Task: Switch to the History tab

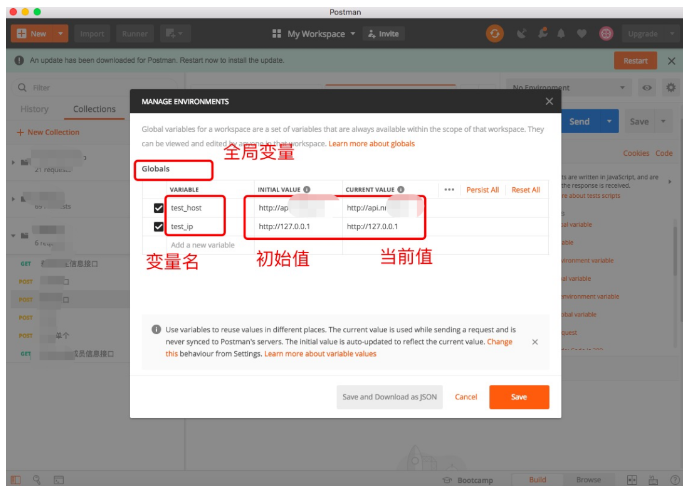Action: coord(34,109)
